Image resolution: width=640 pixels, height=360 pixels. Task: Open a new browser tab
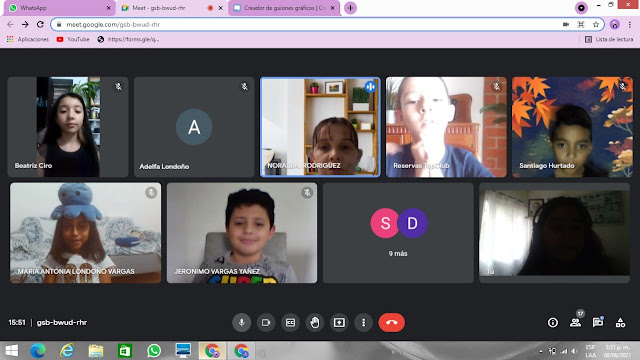tap(350, 8)
